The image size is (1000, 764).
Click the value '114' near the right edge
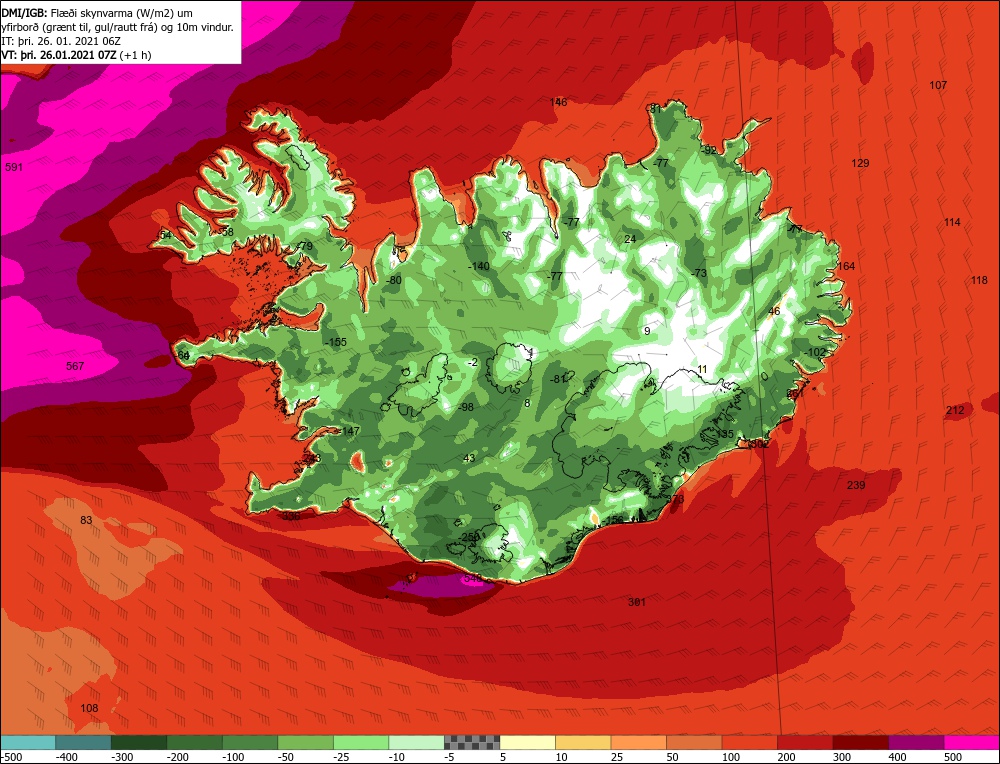952,222
